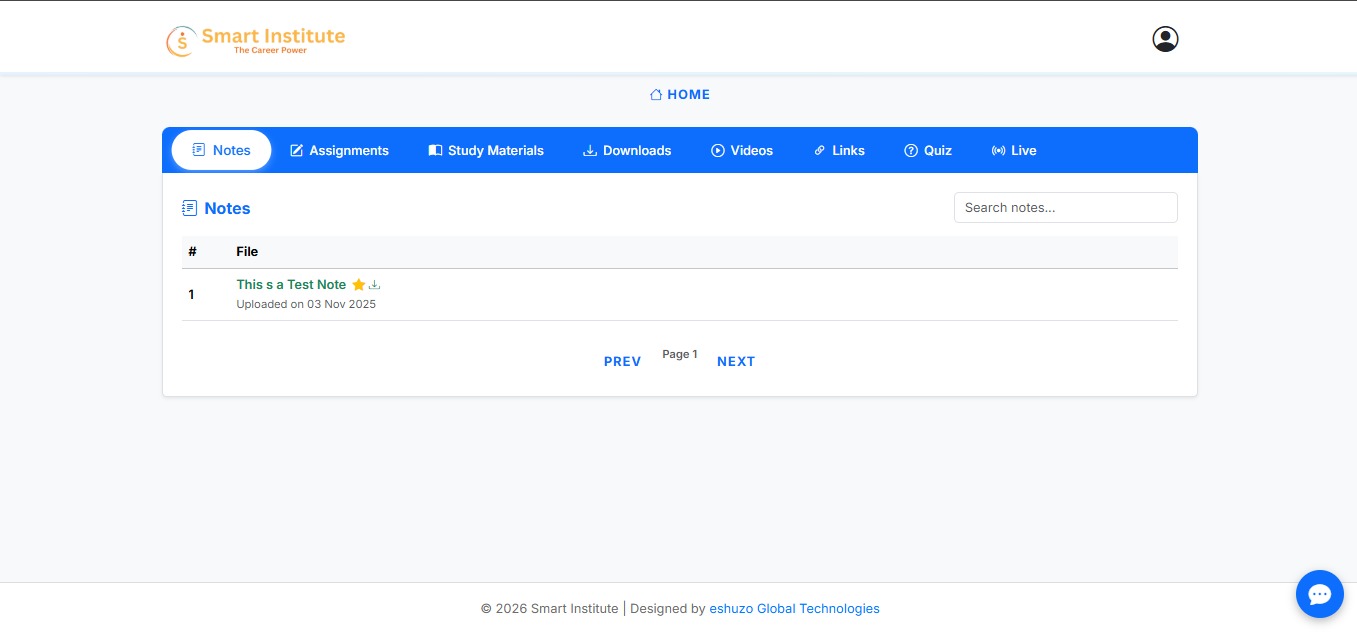Switch to the Assignments tab
This screenshot has height=632, width=1357.
click(339, 151)
